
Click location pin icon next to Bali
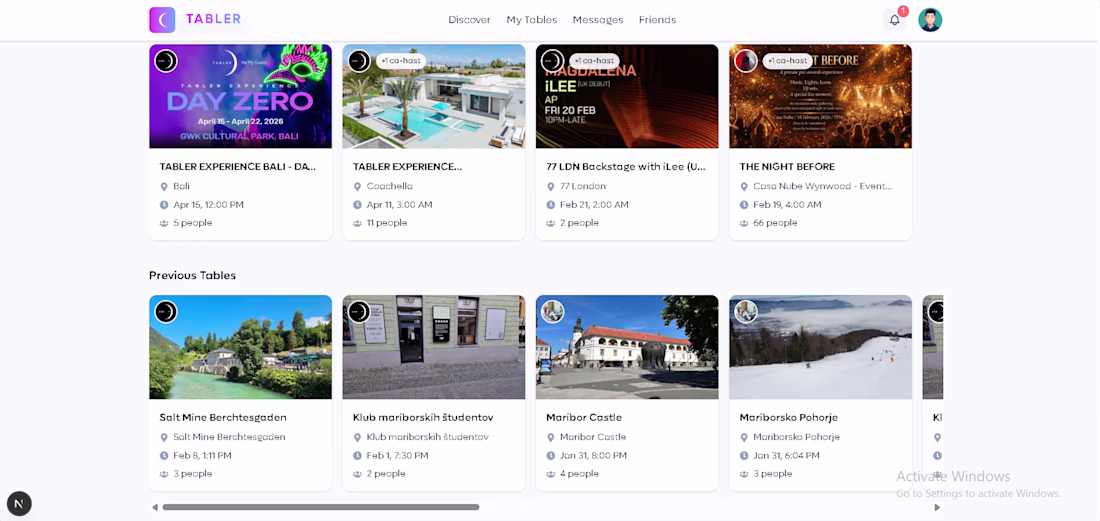[164, 187]
